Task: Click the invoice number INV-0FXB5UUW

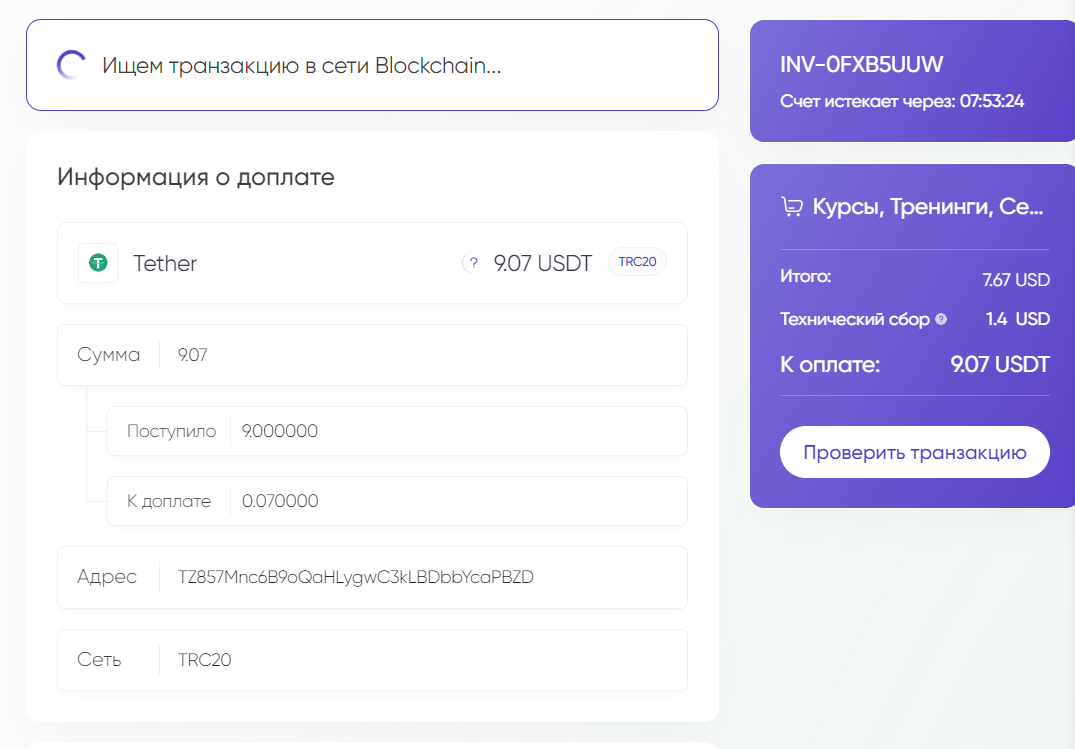Action: click(862, 64)
